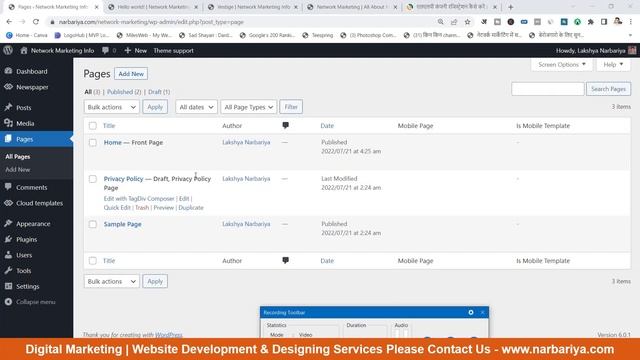The width and height of the screenshot is (640, 360).
Task: Duplicate the Privacy Policy page
Action: tap(191, 207)
